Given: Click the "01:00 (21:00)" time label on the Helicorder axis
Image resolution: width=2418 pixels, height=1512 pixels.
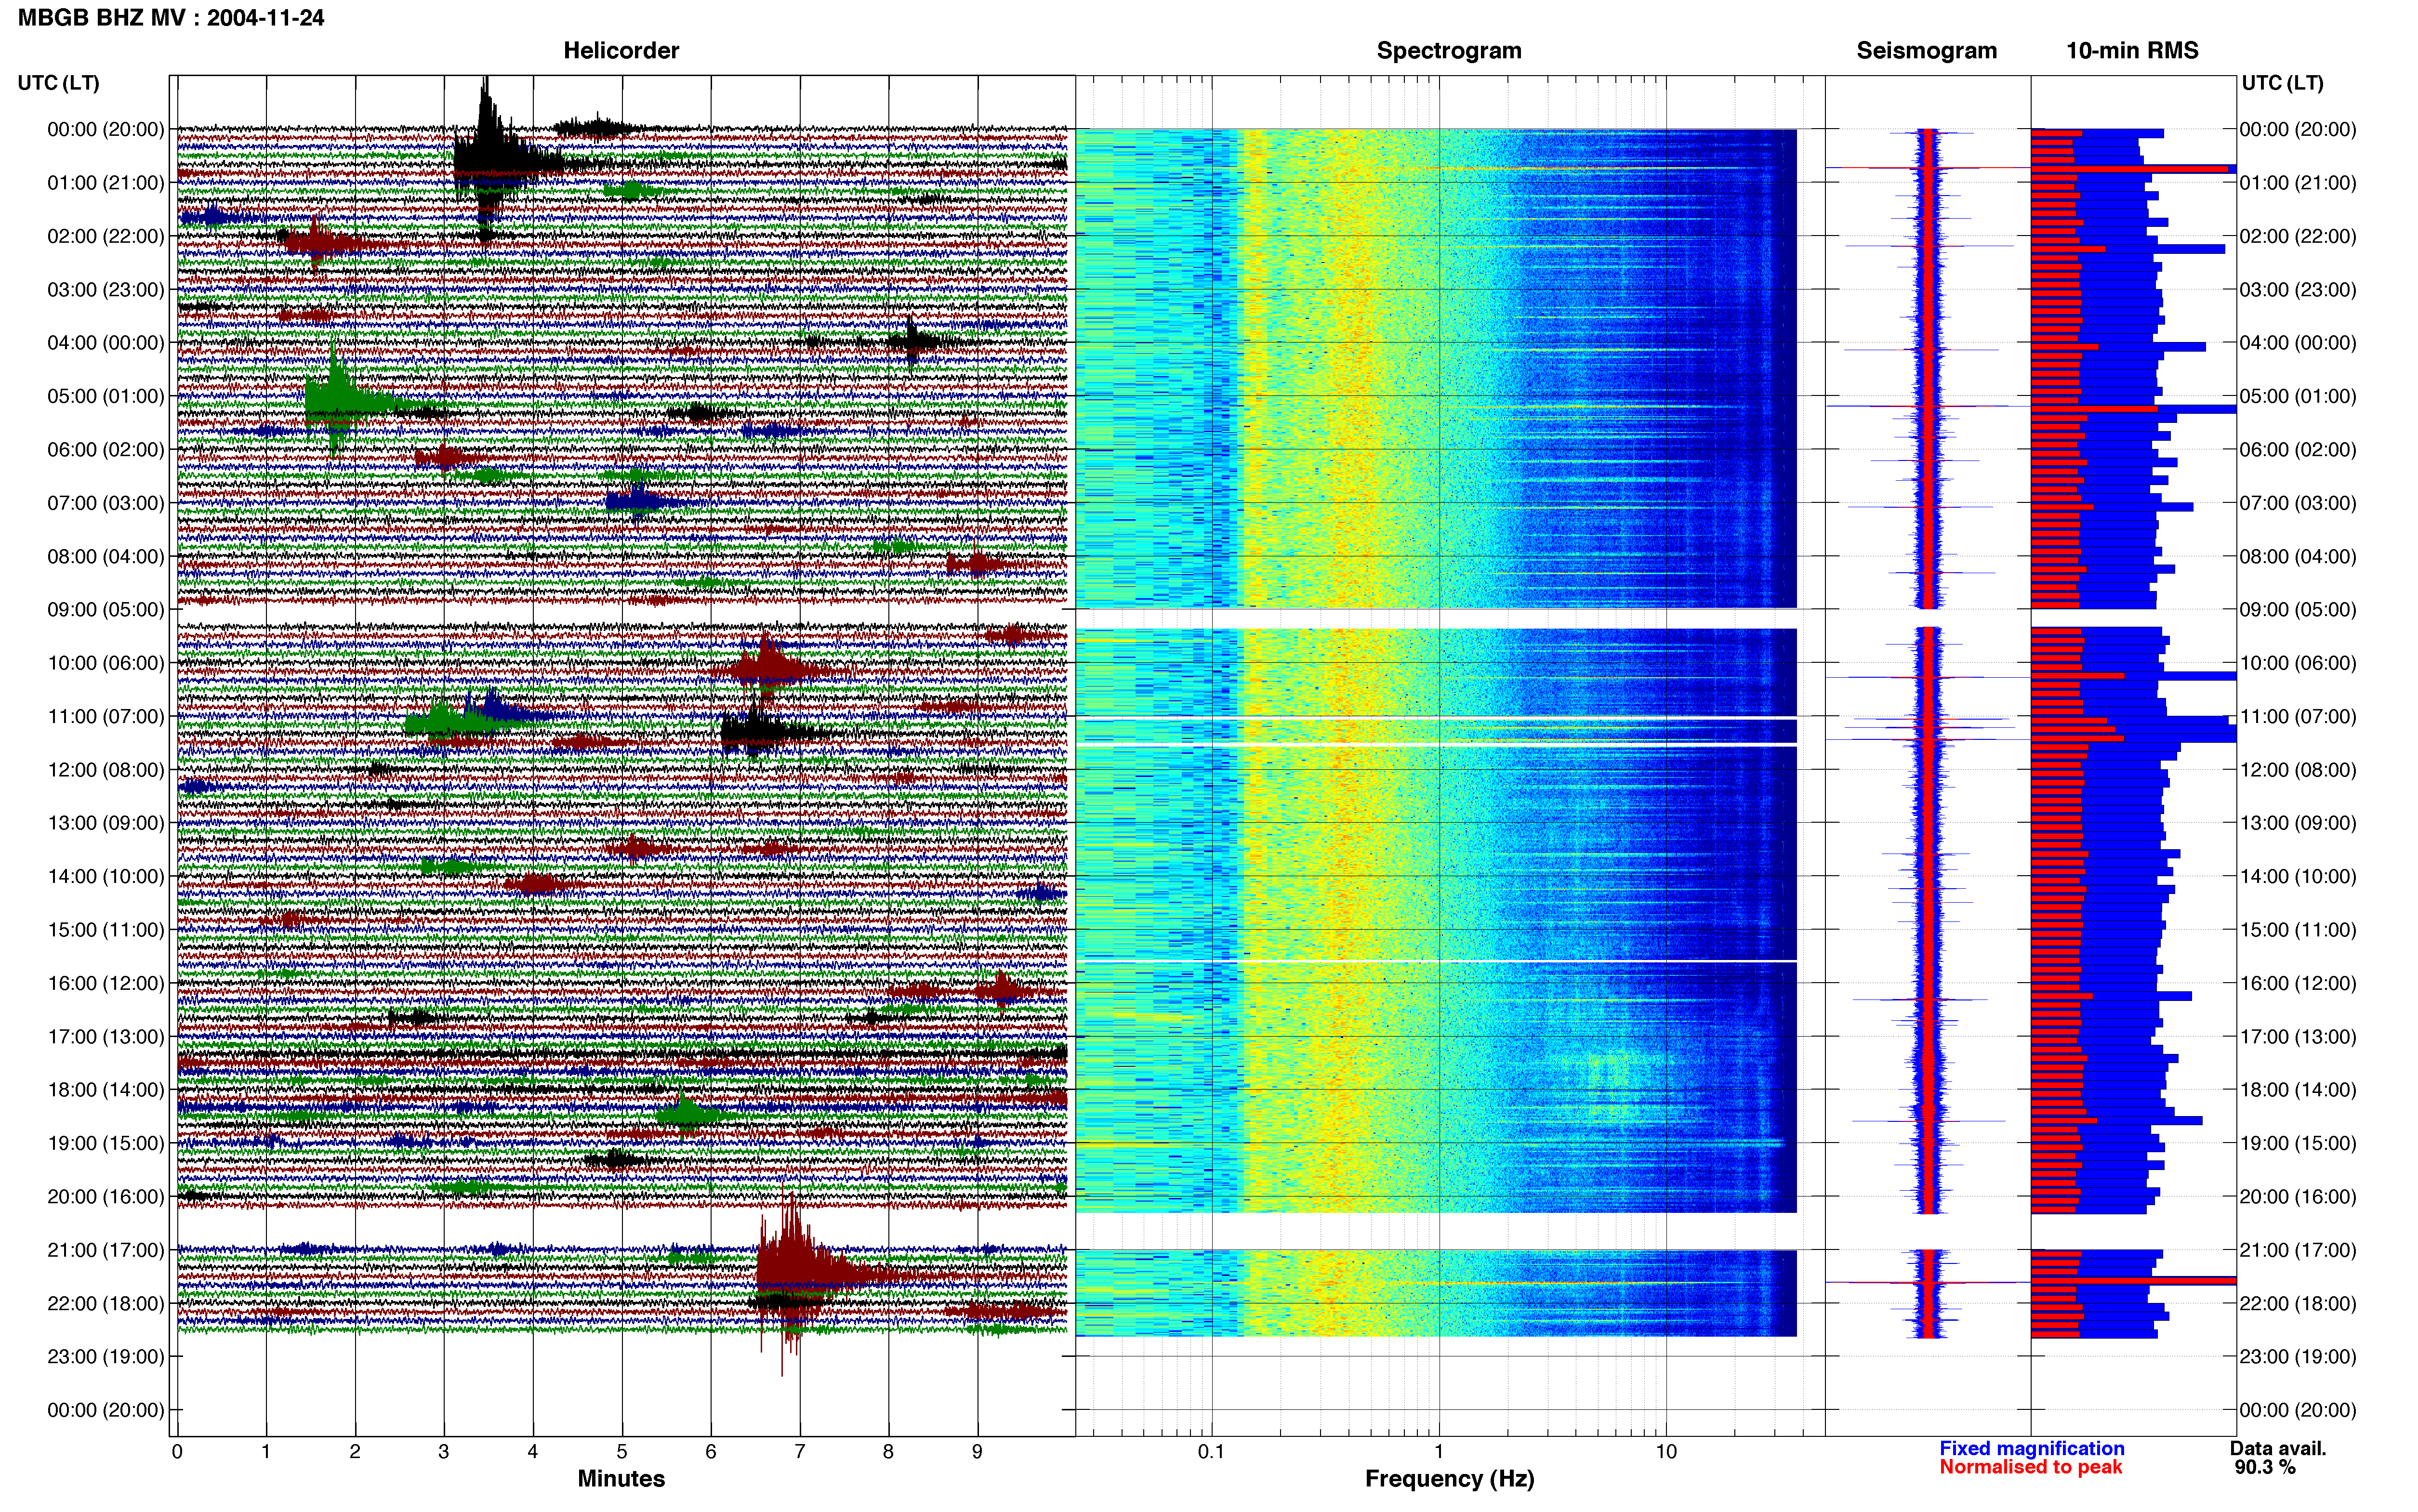Looking at the screenshot, I should 105,183.
